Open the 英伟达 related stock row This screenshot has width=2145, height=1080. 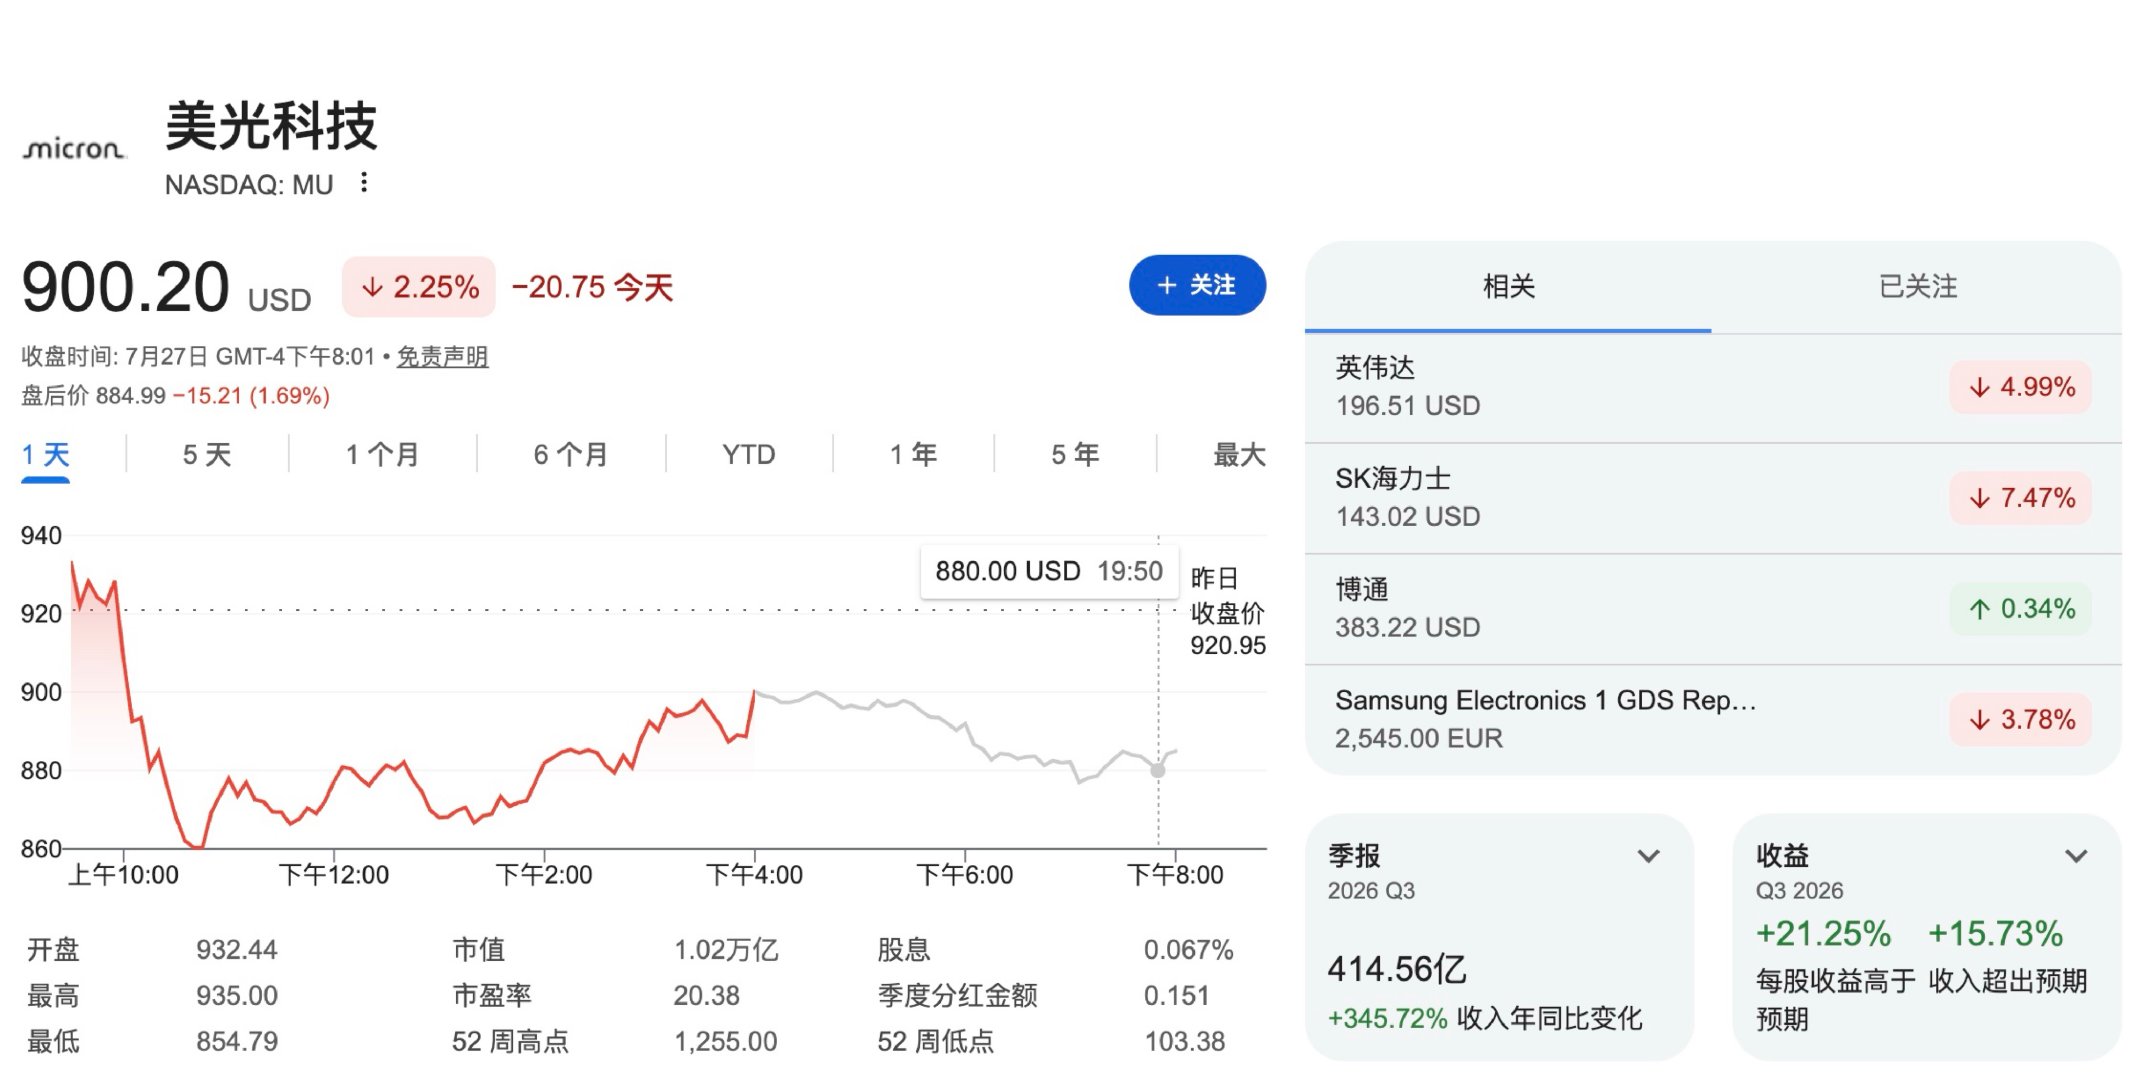[x=1713, y=387]
